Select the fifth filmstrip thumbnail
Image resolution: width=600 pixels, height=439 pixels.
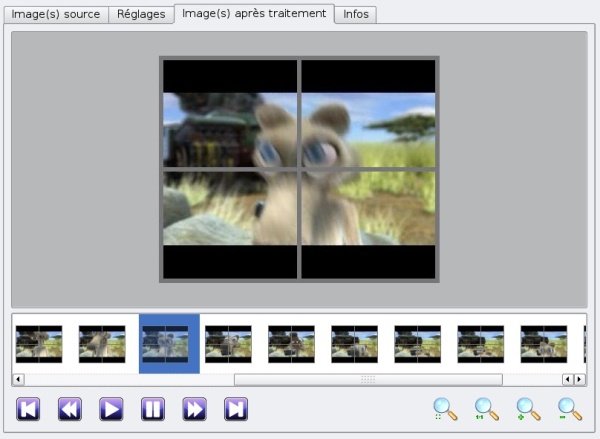pos(292,344)
